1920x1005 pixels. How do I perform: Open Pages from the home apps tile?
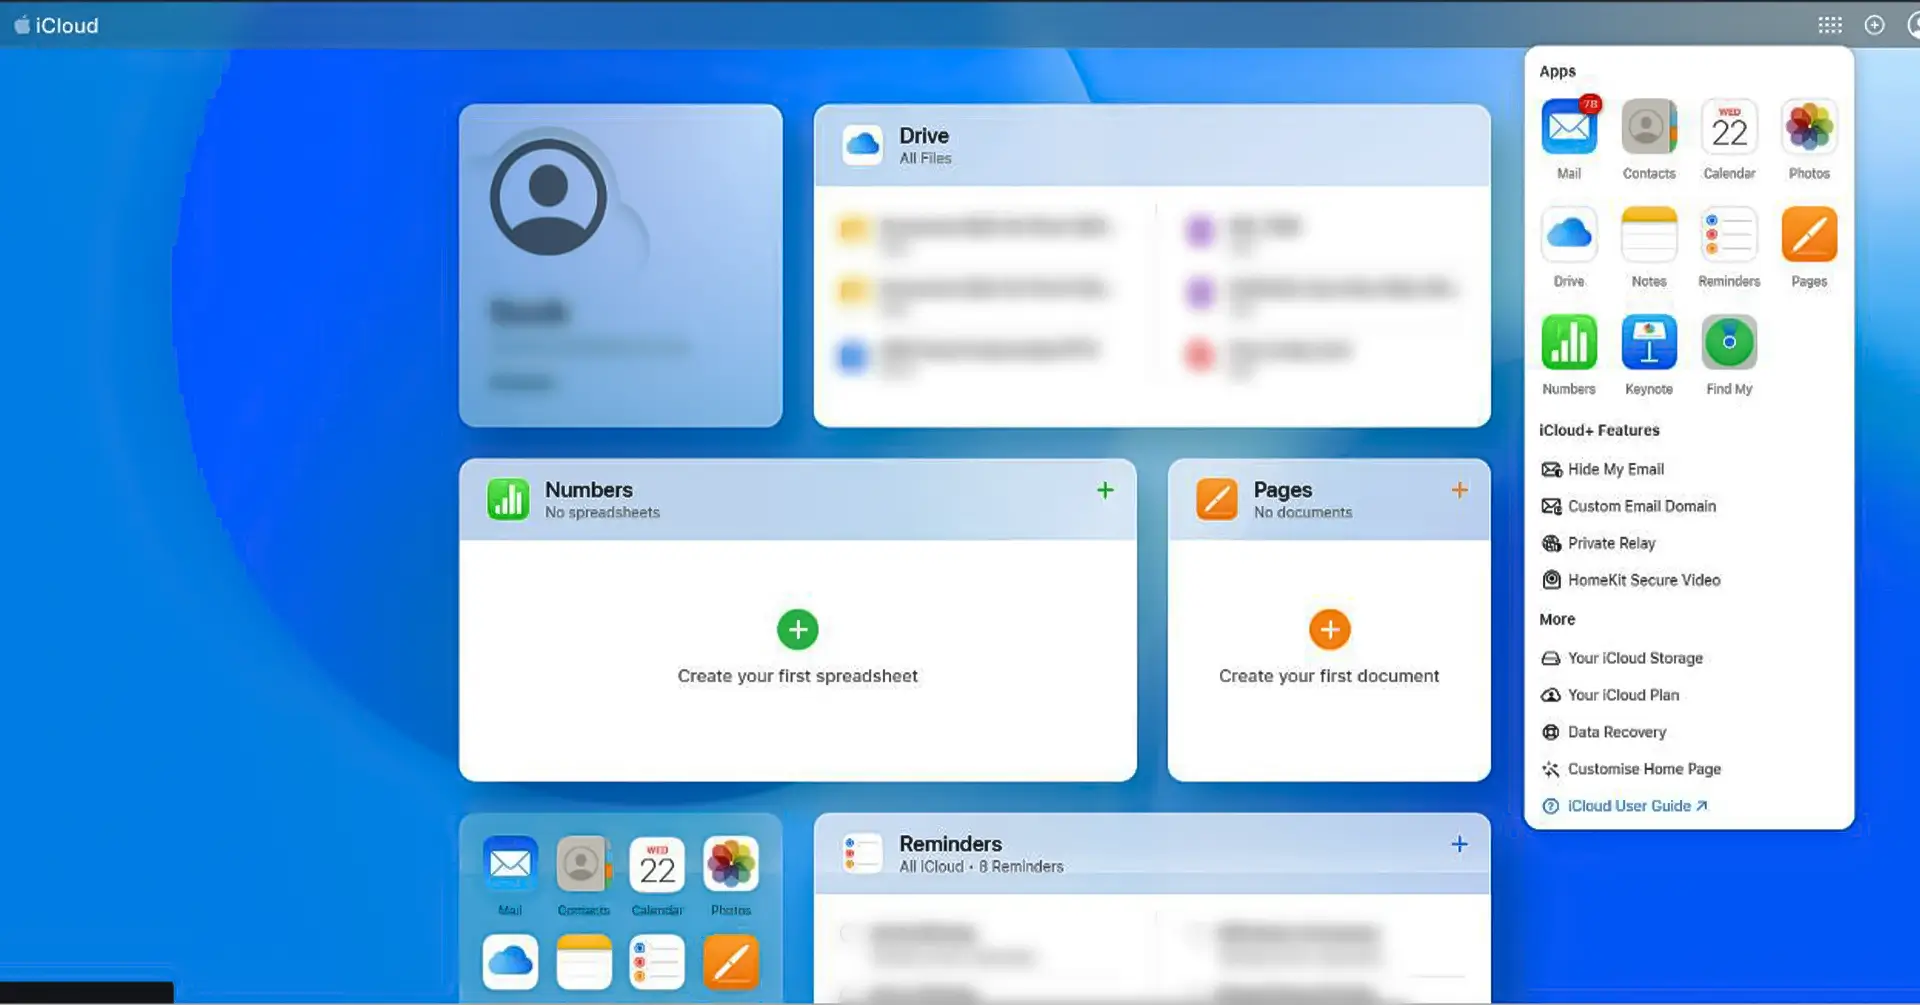pos(731,962)
